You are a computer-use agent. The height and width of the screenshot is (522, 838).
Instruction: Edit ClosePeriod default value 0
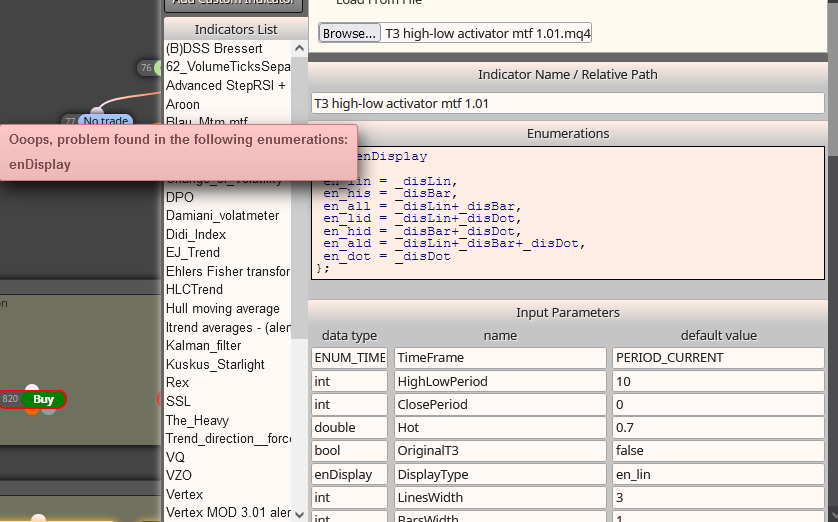pyautogui.click(x=718, y=404)
